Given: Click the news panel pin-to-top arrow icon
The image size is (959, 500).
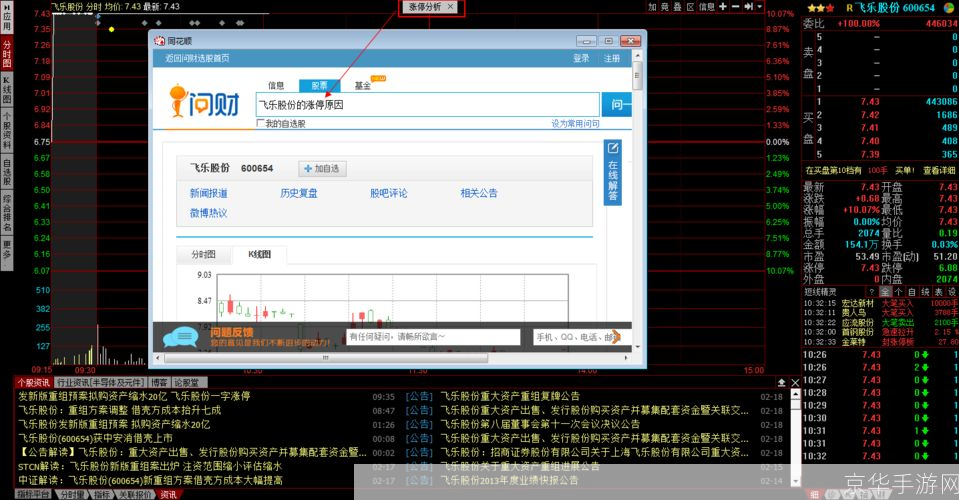Looking at the screenshot, I should [x=782, y=383].
